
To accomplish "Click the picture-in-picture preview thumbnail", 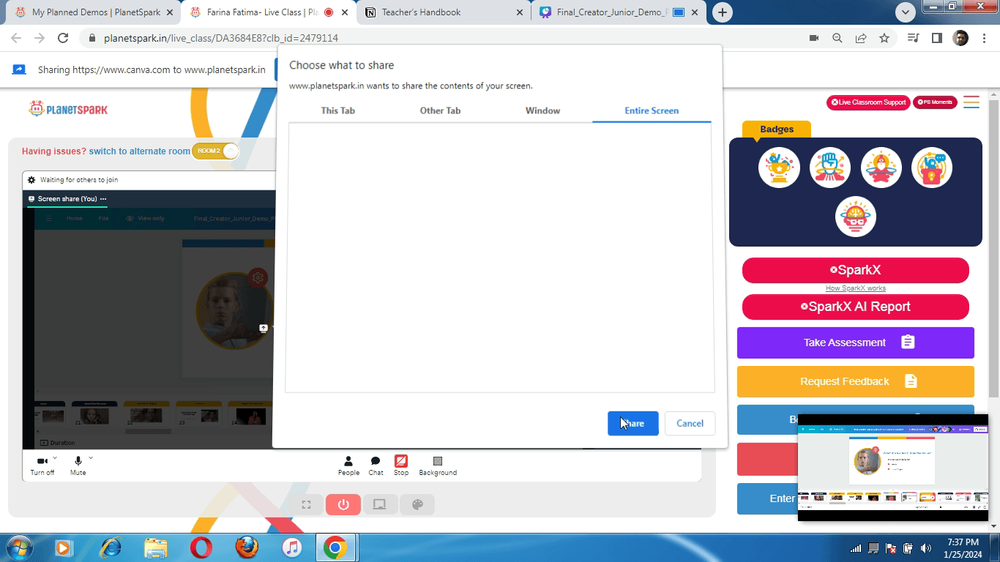I will 893,467.
